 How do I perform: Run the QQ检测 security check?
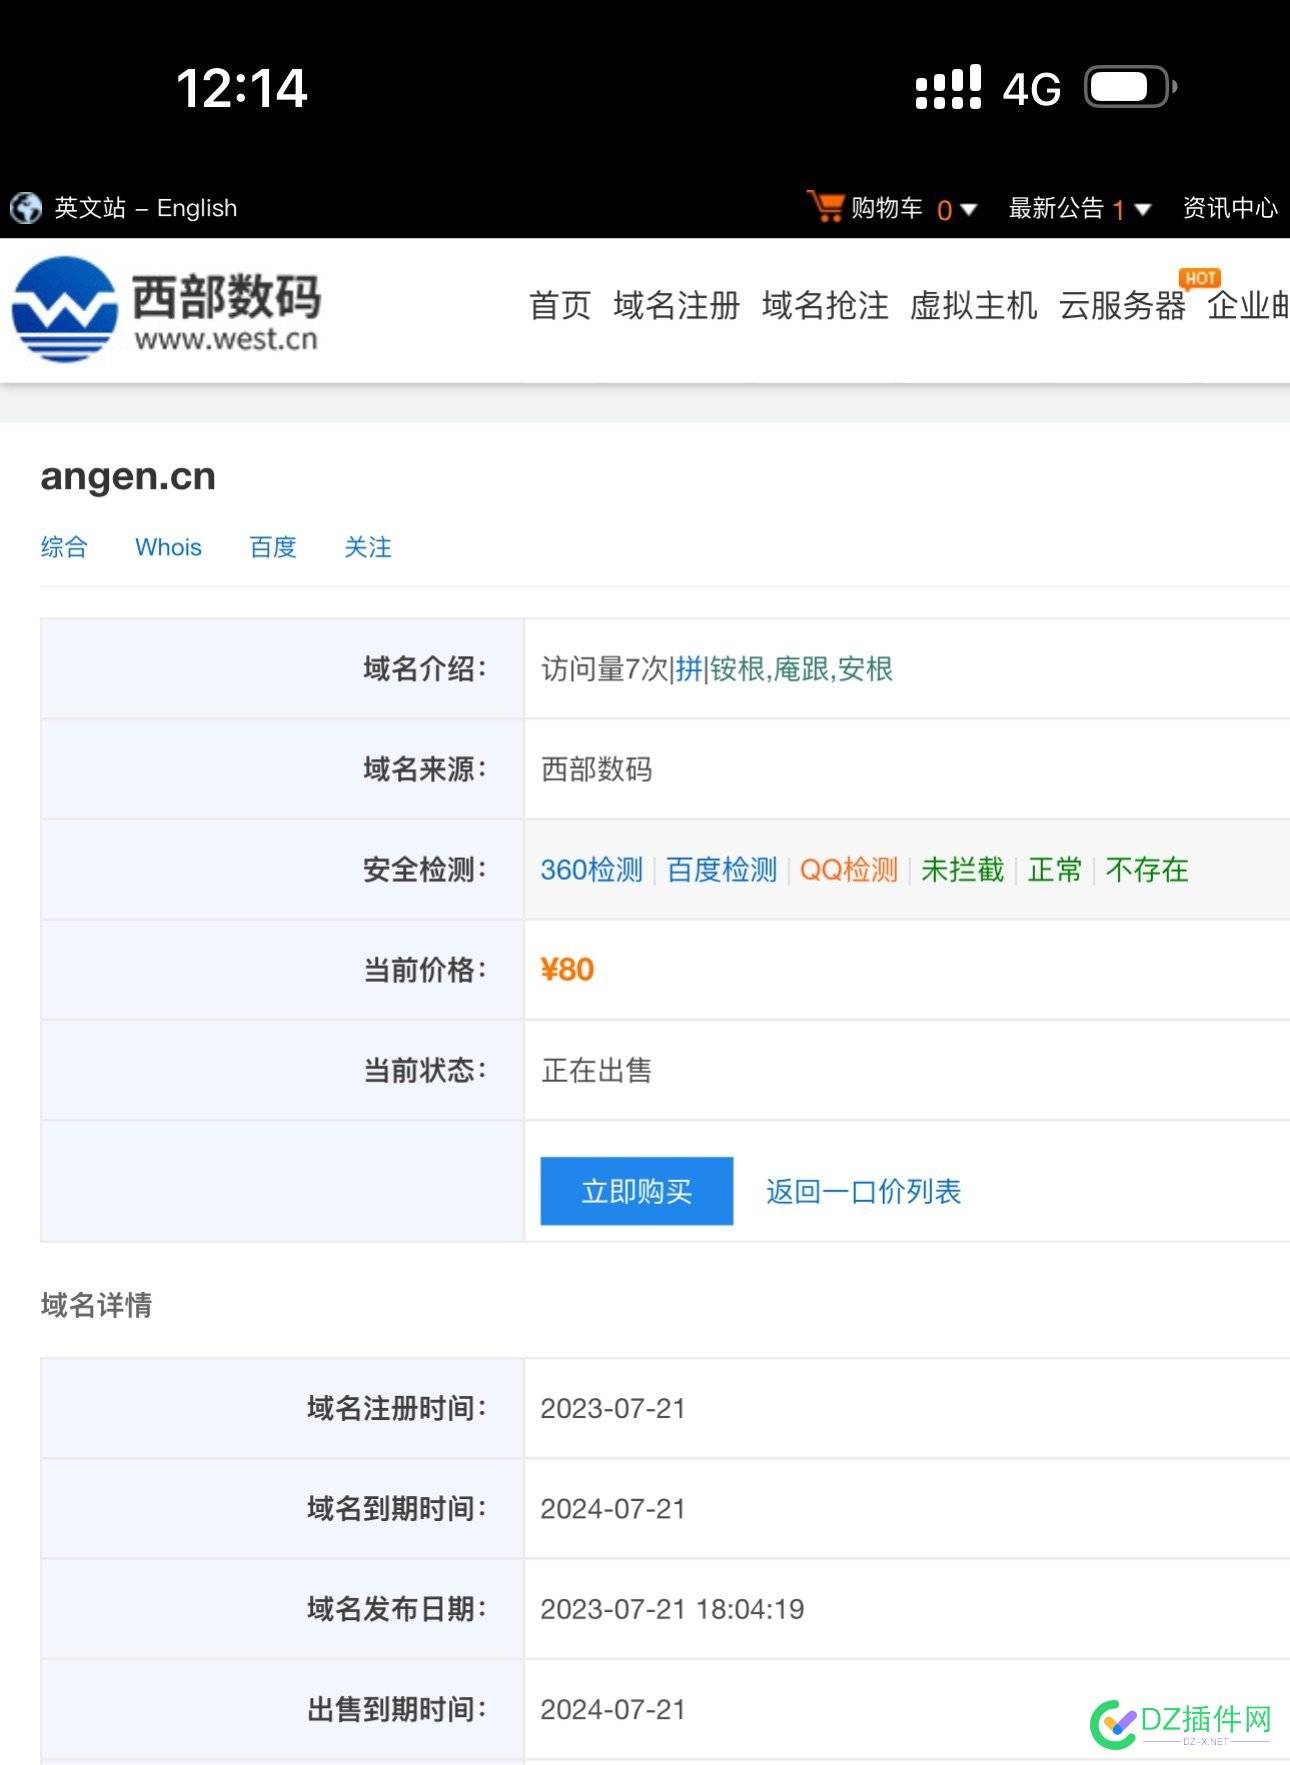pyautogui.click(x=849, y=870)
